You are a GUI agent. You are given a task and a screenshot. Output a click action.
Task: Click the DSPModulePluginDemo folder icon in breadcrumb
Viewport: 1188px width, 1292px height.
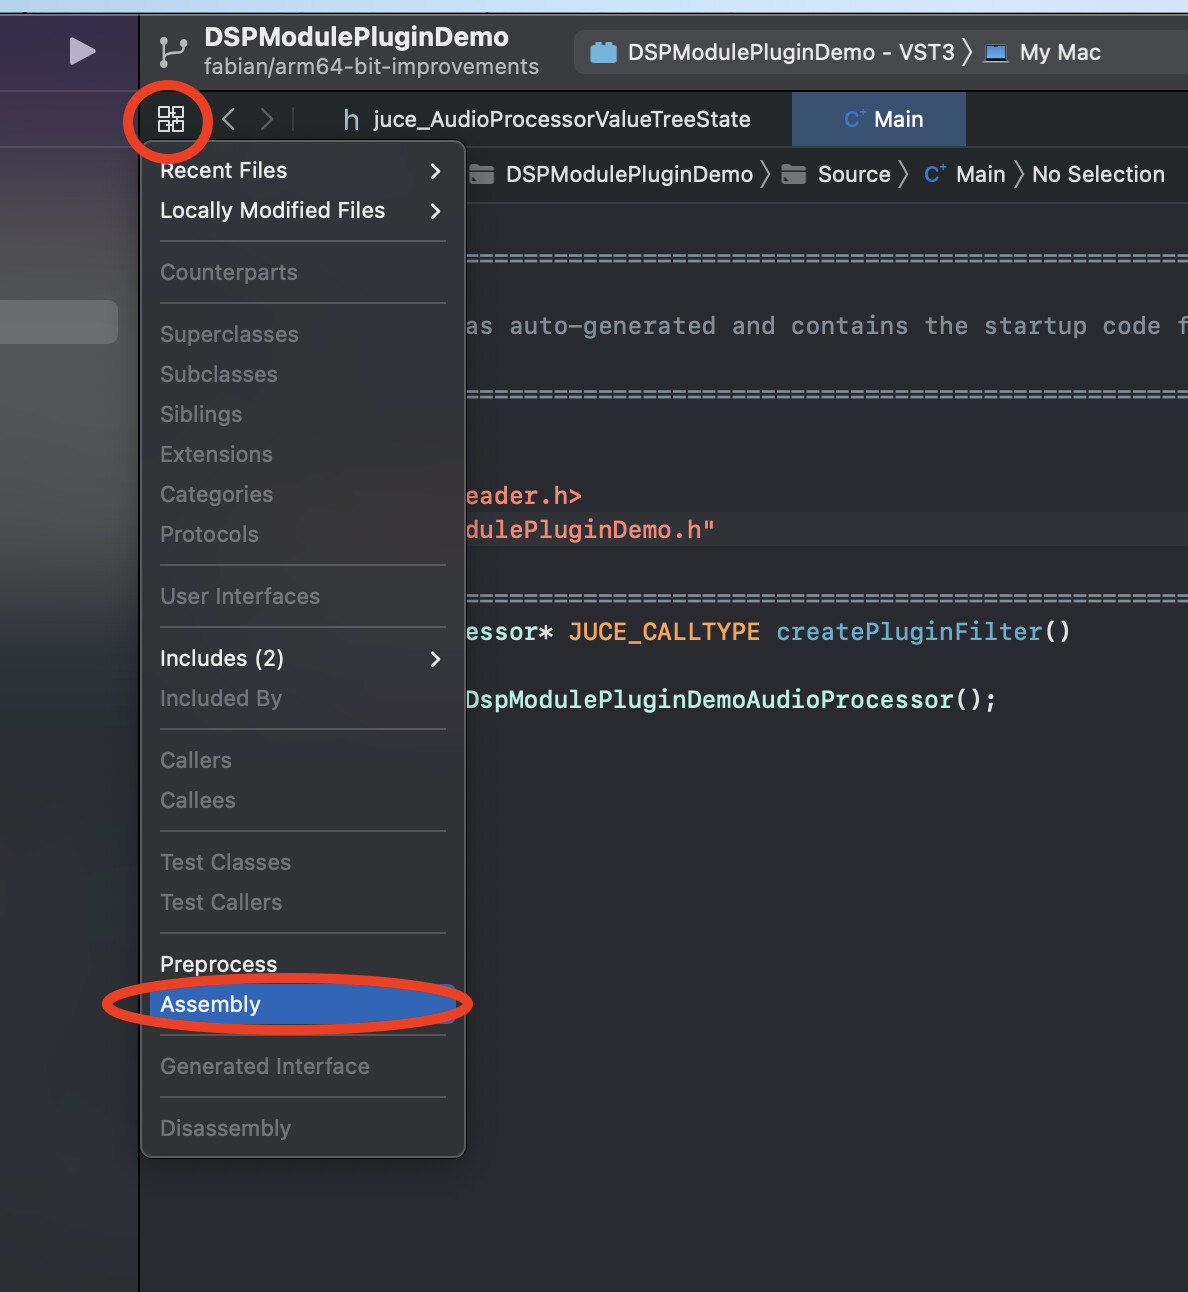[x=482, y=174]
